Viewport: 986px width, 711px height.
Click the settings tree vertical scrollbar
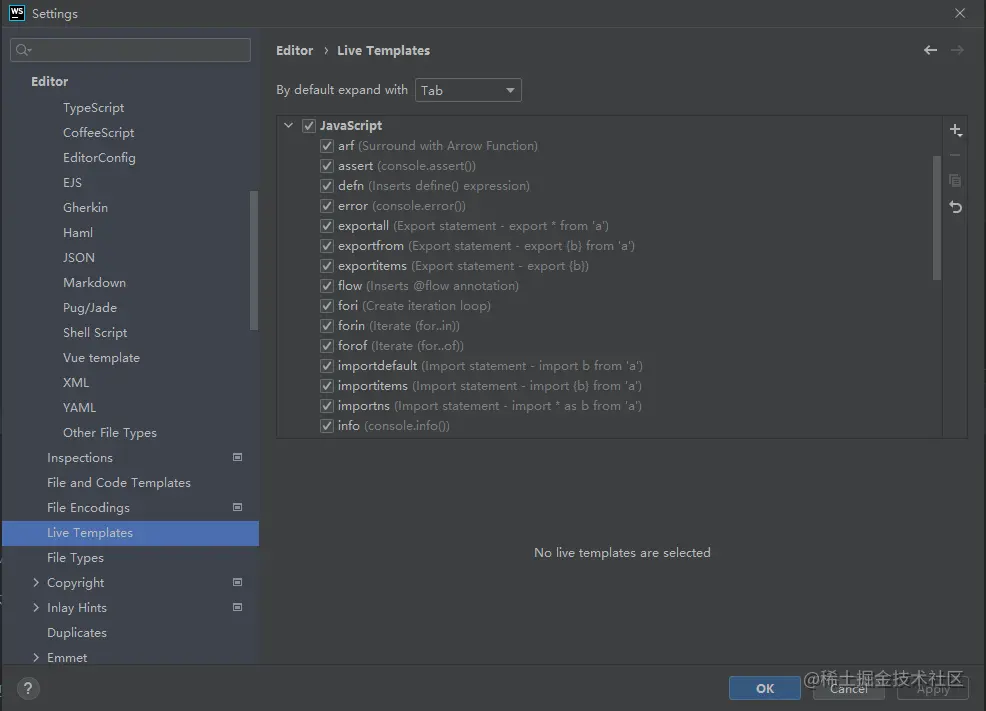coord(254,260)
